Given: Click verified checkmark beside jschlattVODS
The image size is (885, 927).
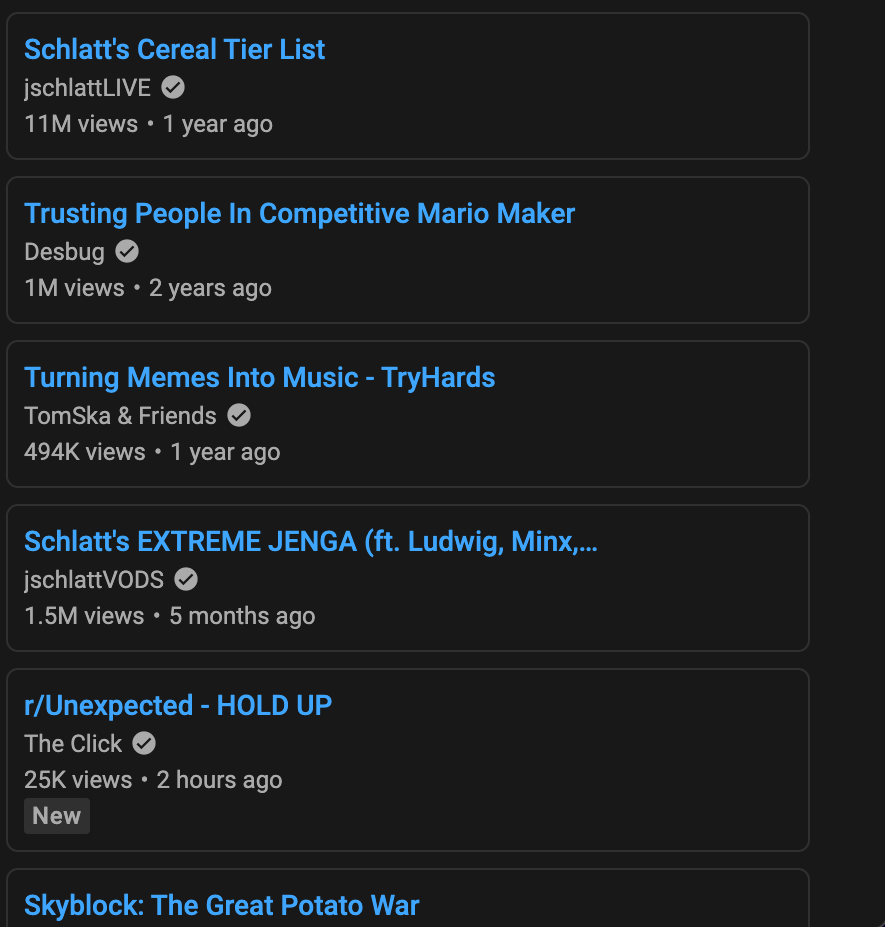Looking at the screenshot, I should [x=186, y=580].
